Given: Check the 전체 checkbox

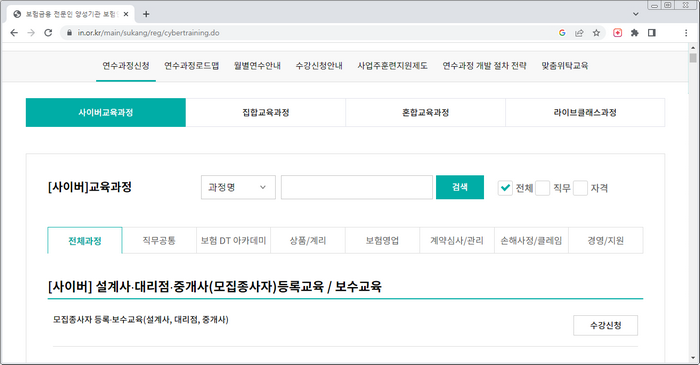Looking at the screenshot, I should pyautogui.click(x=505, y=188).
